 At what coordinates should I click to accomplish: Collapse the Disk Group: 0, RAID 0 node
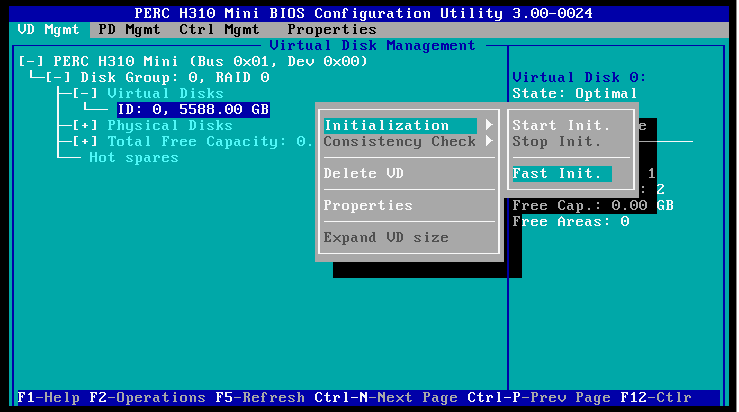tap(59, 78)
